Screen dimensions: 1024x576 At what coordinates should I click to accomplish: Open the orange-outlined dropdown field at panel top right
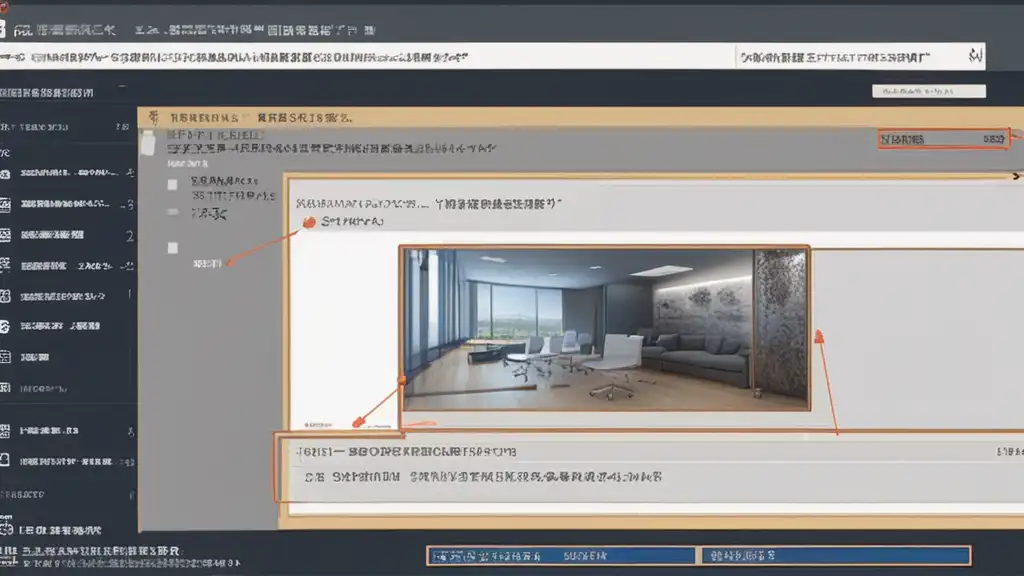942,140
